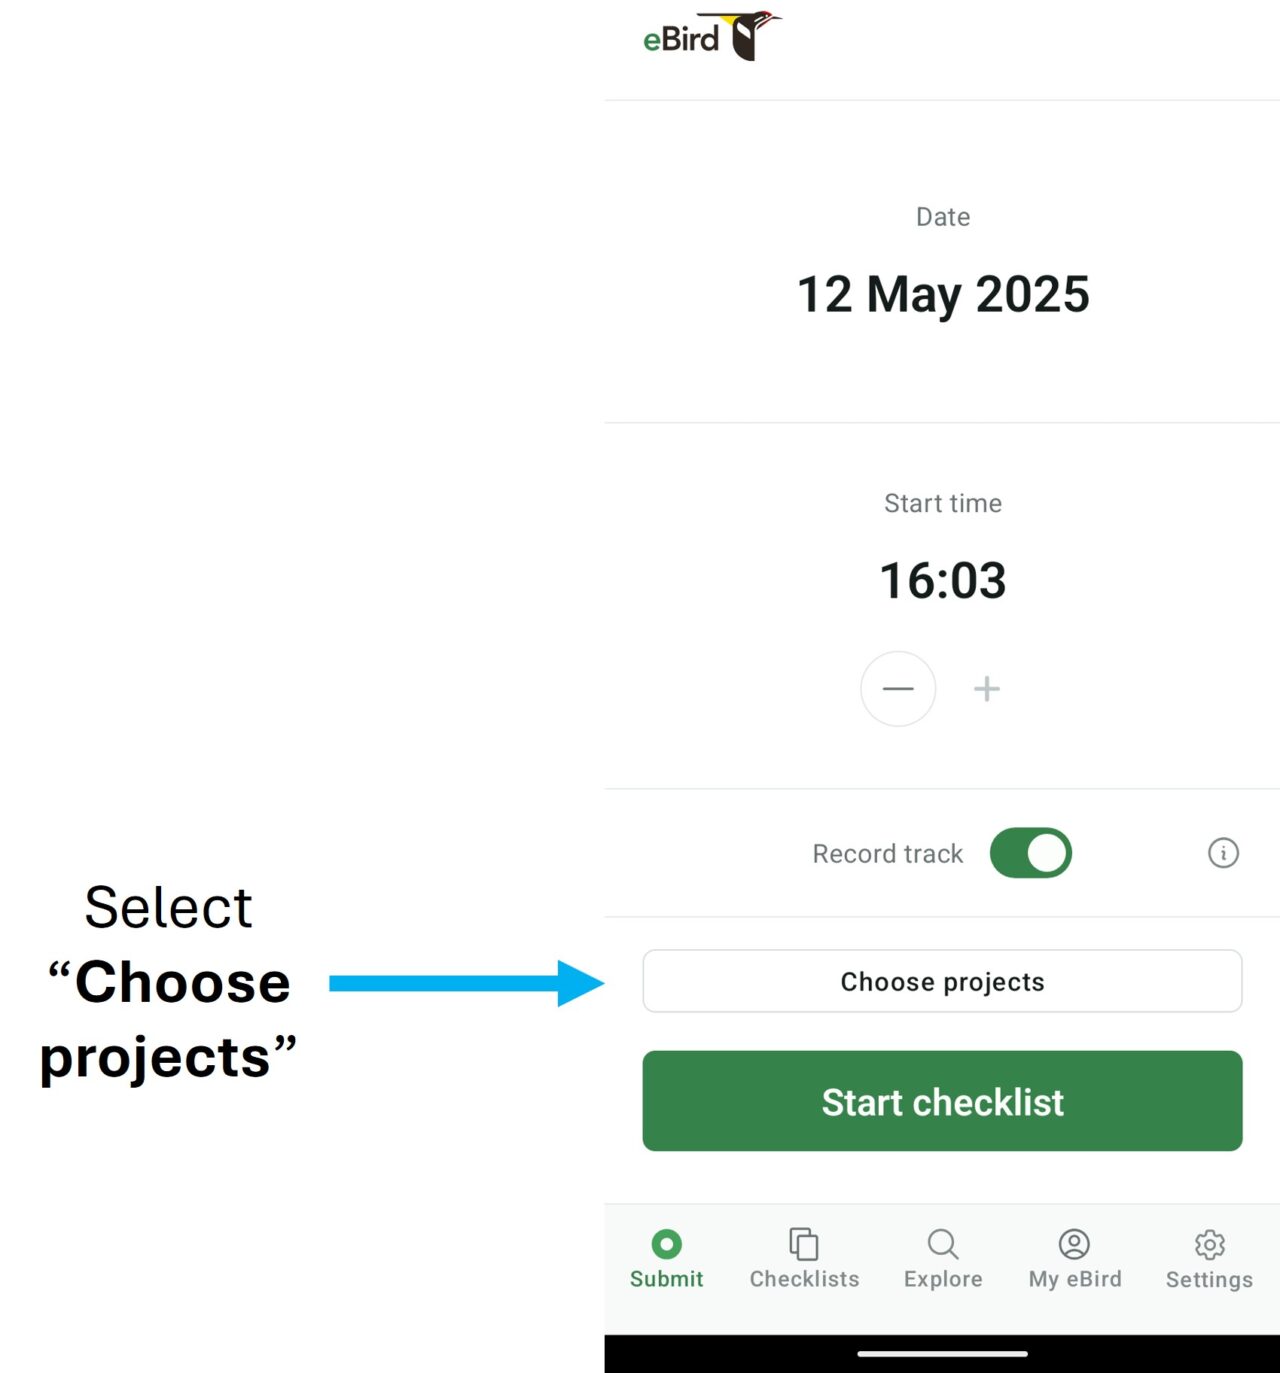Screen dimensions: 1280x1373
Task: Edit the start time 16:03
Action: [x=943, y=581]
